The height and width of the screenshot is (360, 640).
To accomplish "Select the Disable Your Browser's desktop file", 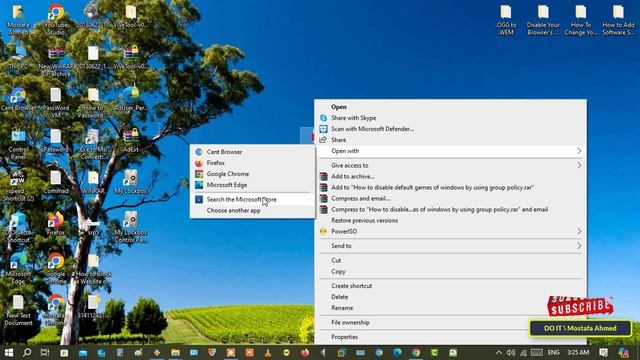I will point(543,20).
